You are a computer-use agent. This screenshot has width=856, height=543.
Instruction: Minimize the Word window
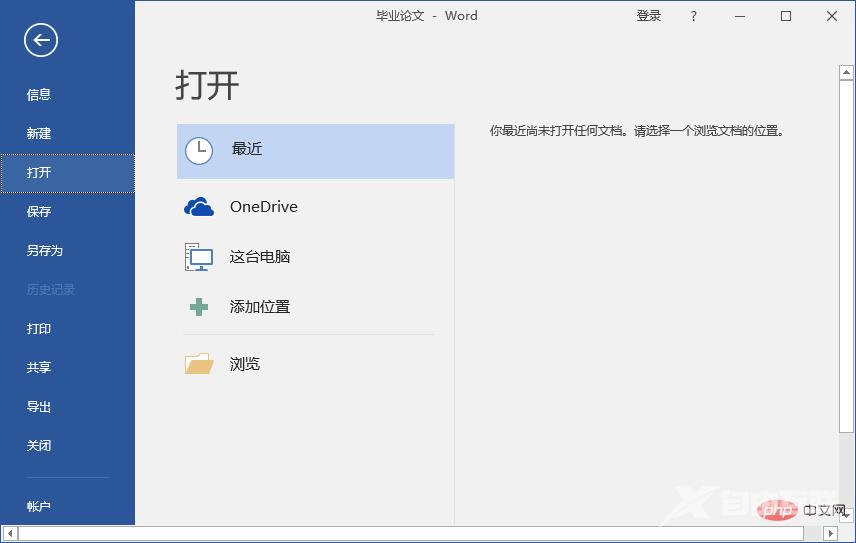tap(740, 16)
